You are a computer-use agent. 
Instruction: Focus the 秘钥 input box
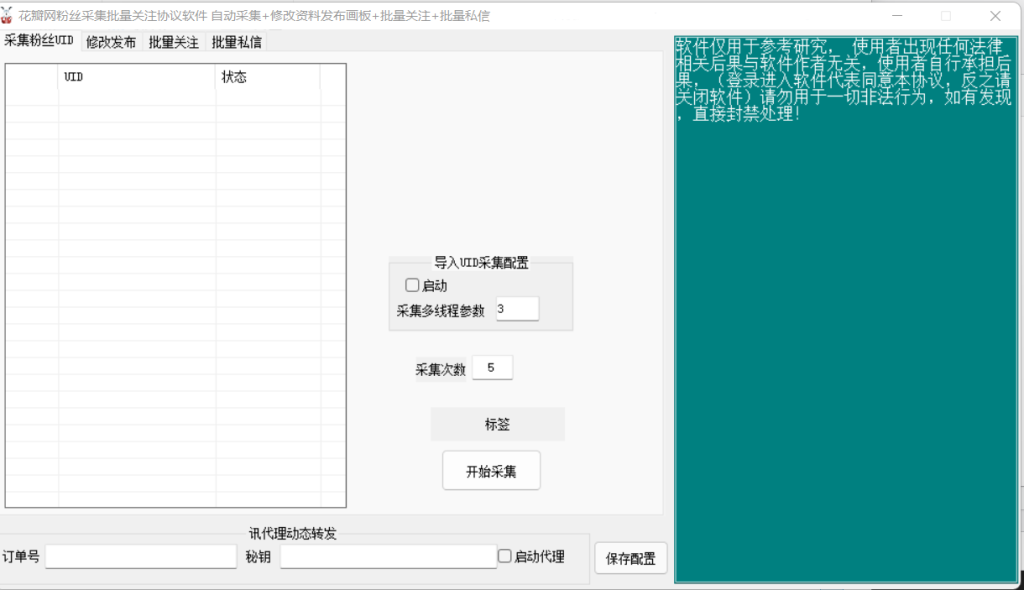click(x=388, y=557)
